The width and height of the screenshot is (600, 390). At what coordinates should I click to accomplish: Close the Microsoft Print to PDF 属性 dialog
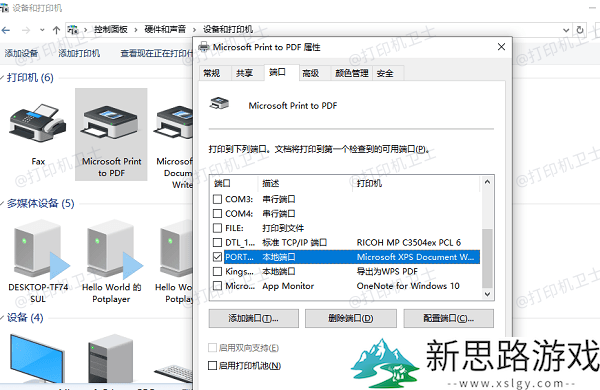[501, 47]
